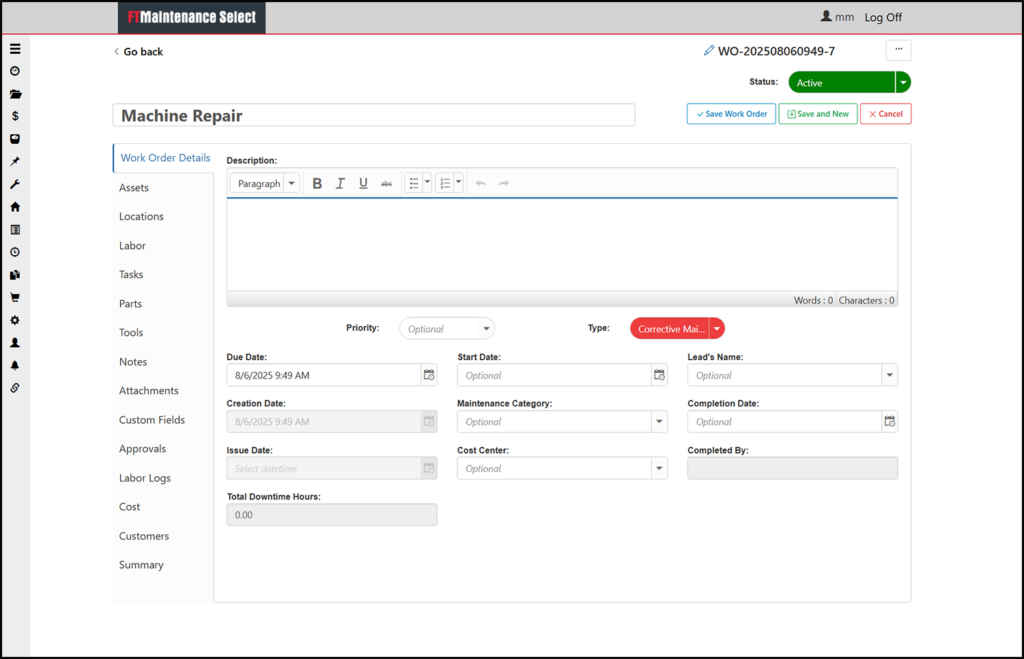Open the more options ellipsis button
This screenshot has width=1024, height=659.
tap(899, 50)
